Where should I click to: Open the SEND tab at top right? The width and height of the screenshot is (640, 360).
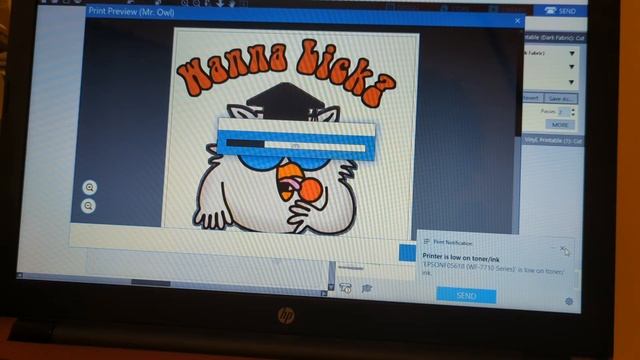[x=560, y=11]
